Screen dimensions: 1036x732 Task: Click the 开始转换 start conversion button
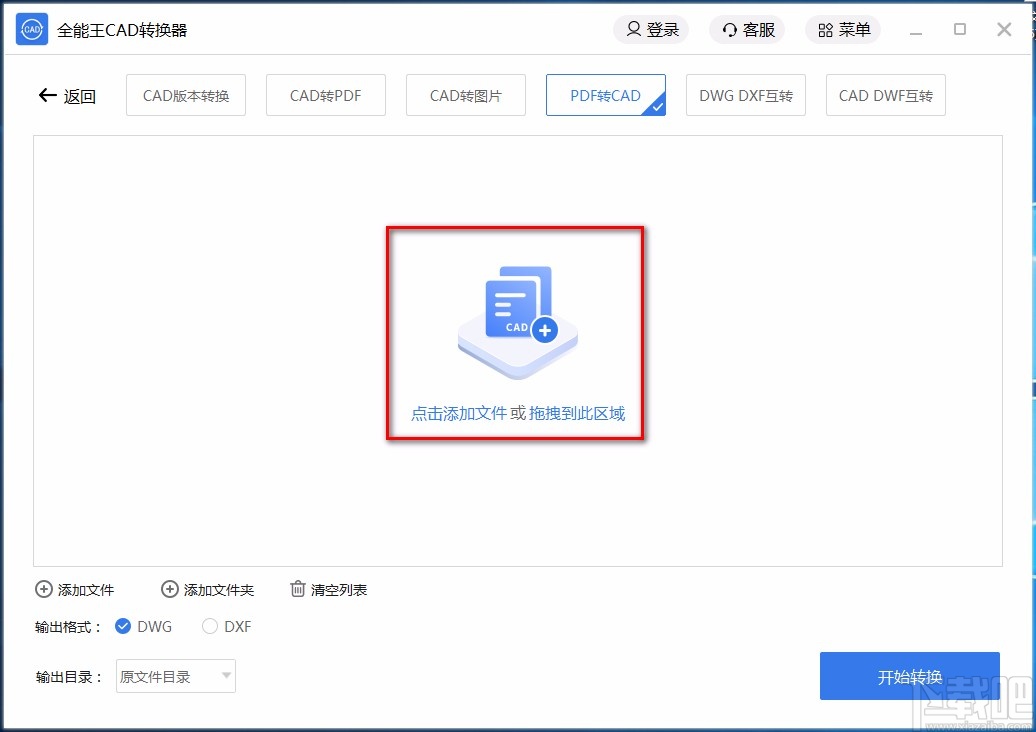click(909, 676)
